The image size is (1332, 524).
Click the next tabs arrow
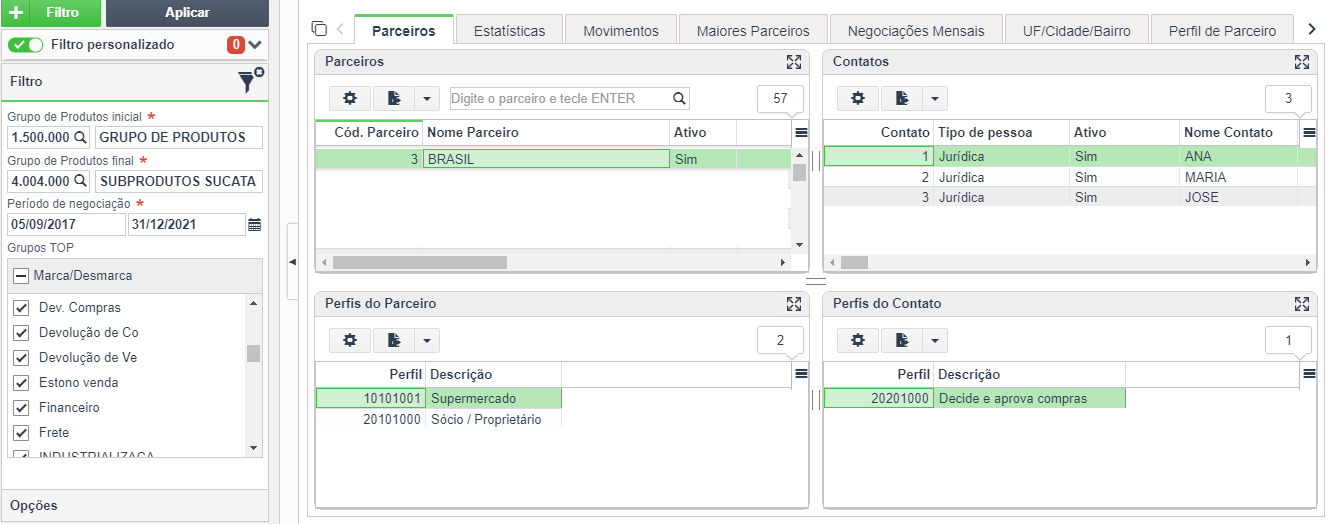click(x=1312, y=29)
